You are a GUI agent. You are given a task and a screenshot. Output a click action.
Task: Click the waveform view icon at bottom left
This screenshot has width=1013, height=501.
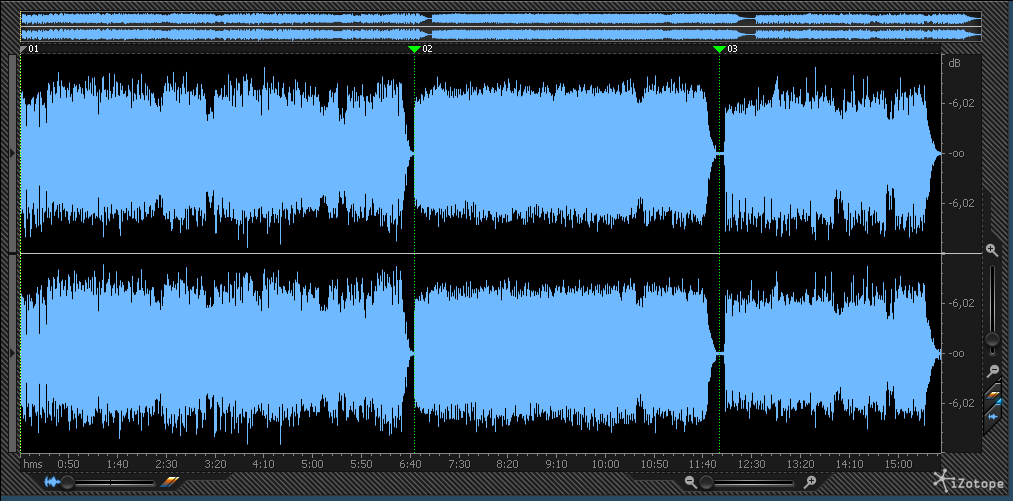(51, 482)
